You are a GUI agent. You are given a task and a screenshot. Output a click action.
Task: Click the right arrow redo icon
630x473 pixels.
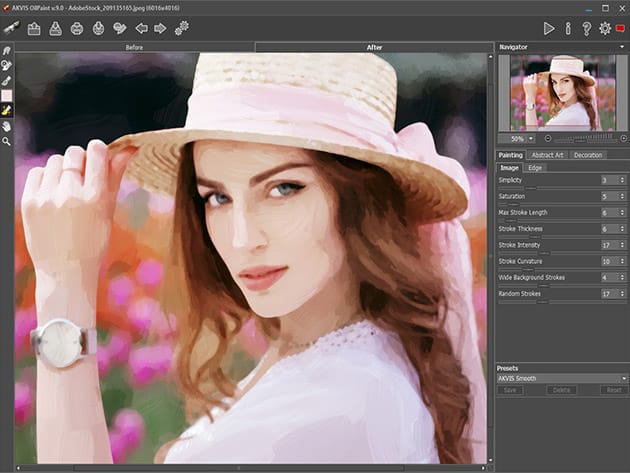160,28
